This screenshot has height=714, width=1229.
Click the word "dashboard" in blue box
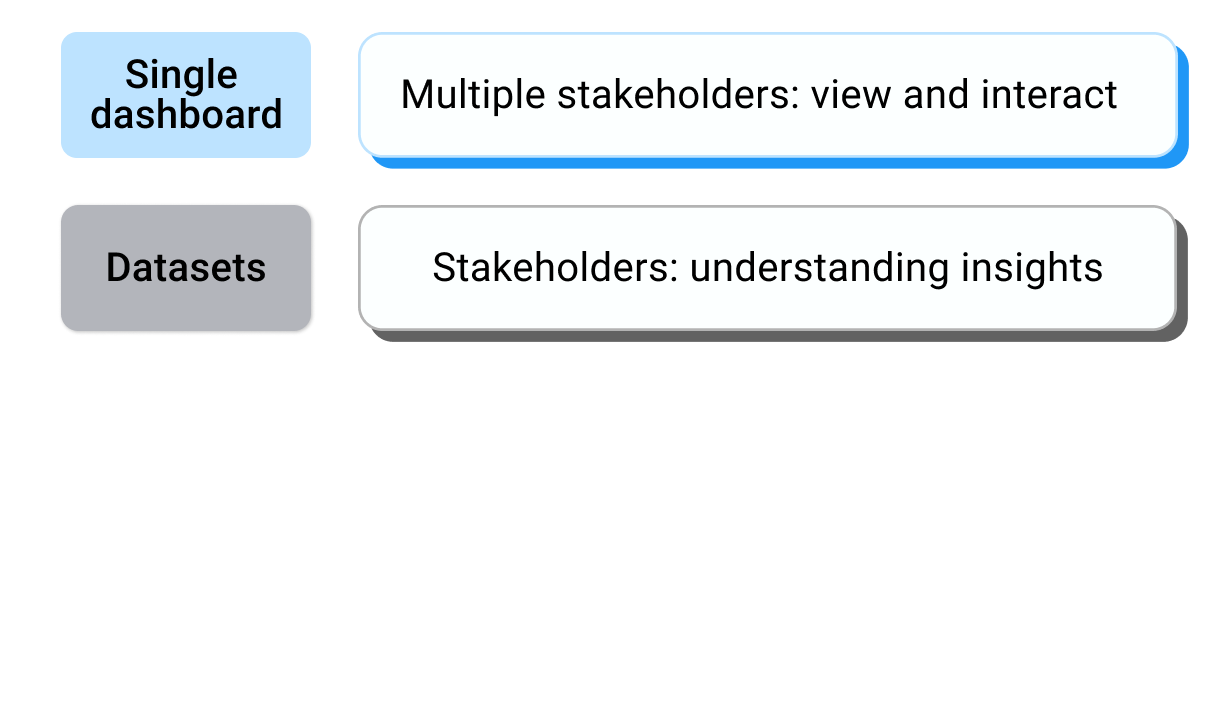[x=186, y=114]
